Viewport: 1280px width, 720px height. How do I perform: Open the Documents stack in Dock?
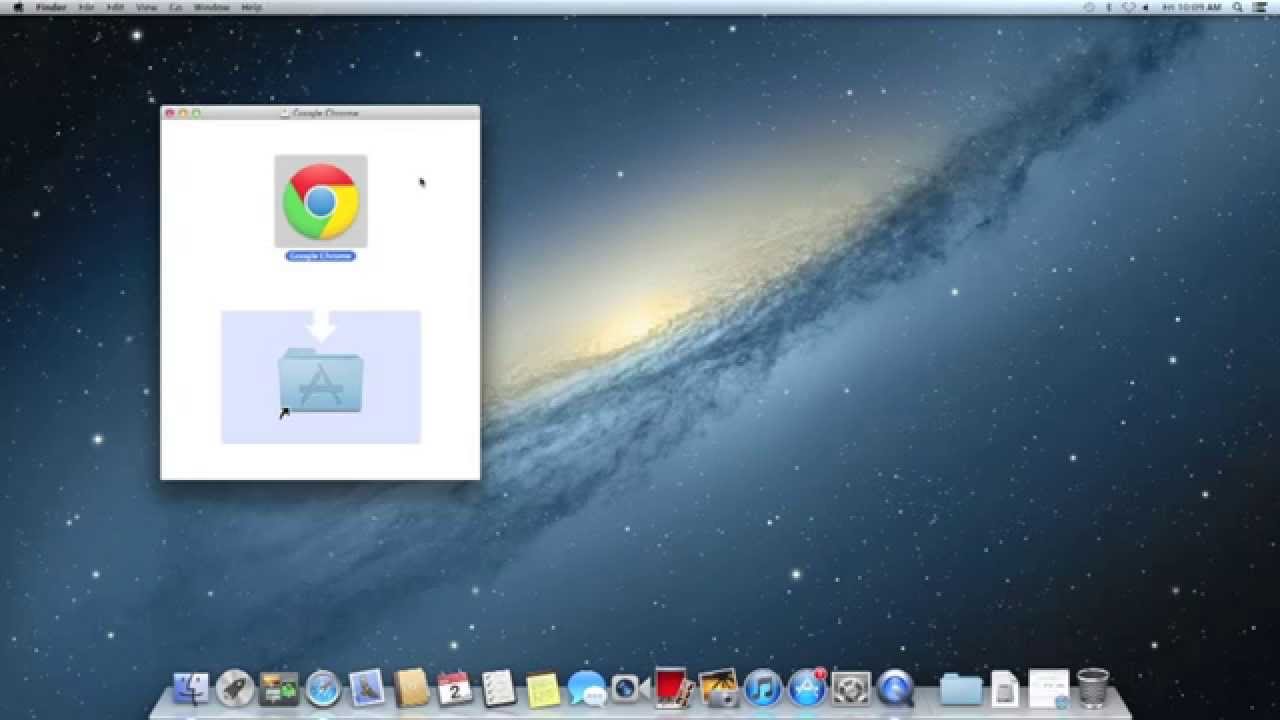point(1004,689)
